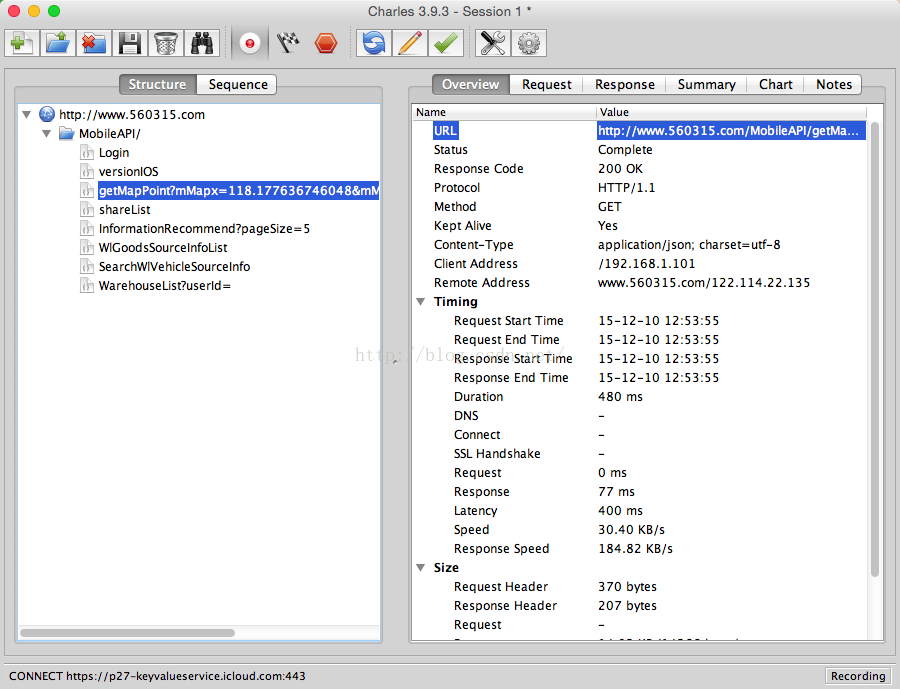Image resolution: width=900 pixels, height=689 pixels.
Task: Open the Response tab
Action: (624, 84)
